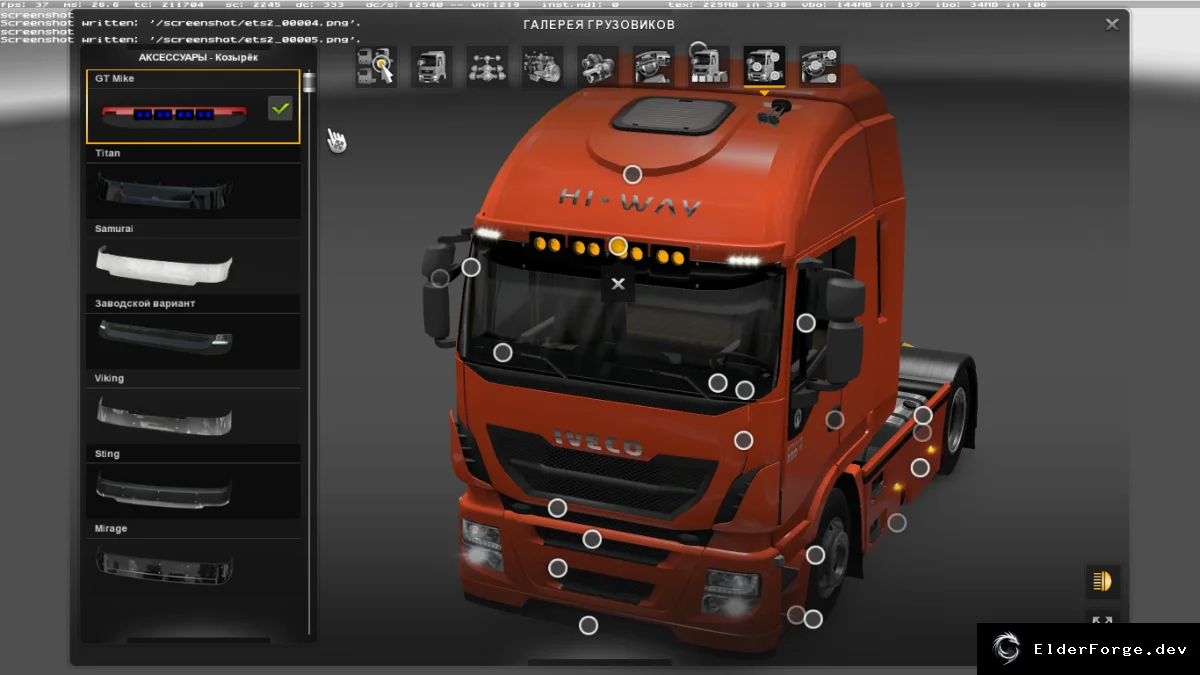Screen dimensions: 1200x675
Task: Close the truck gallery window
Action: pos(1112,24)
